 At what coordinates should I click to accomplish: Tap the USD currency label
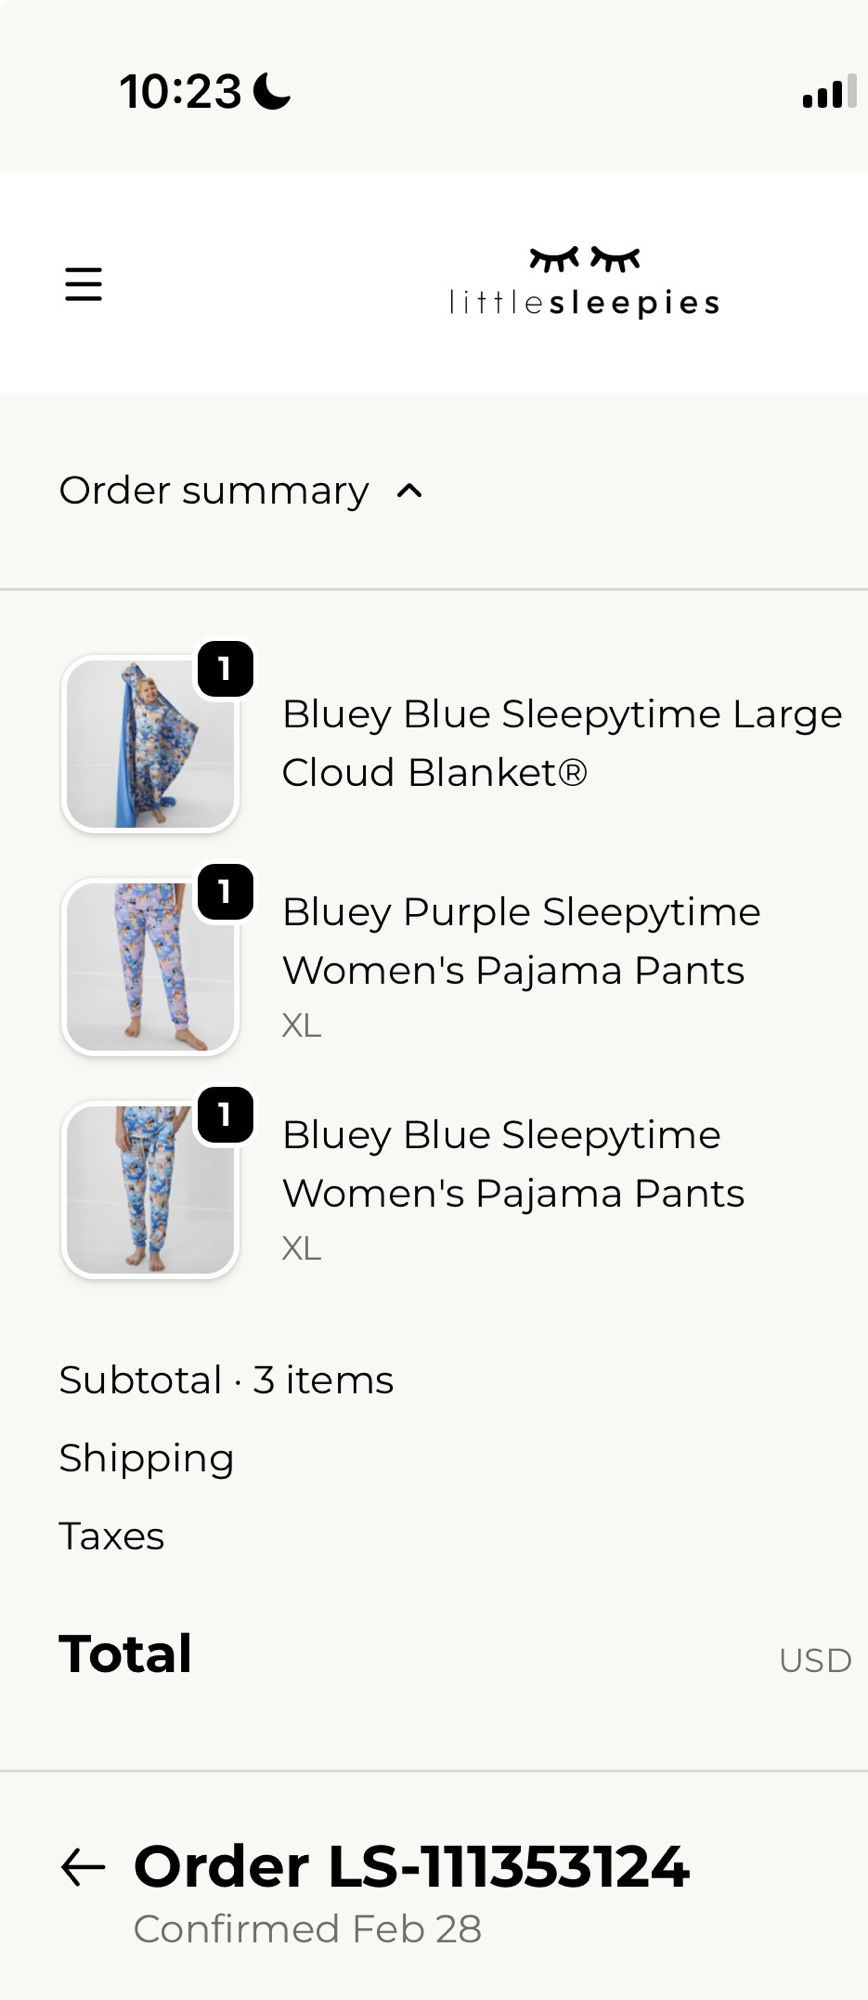coord(815,1660)
